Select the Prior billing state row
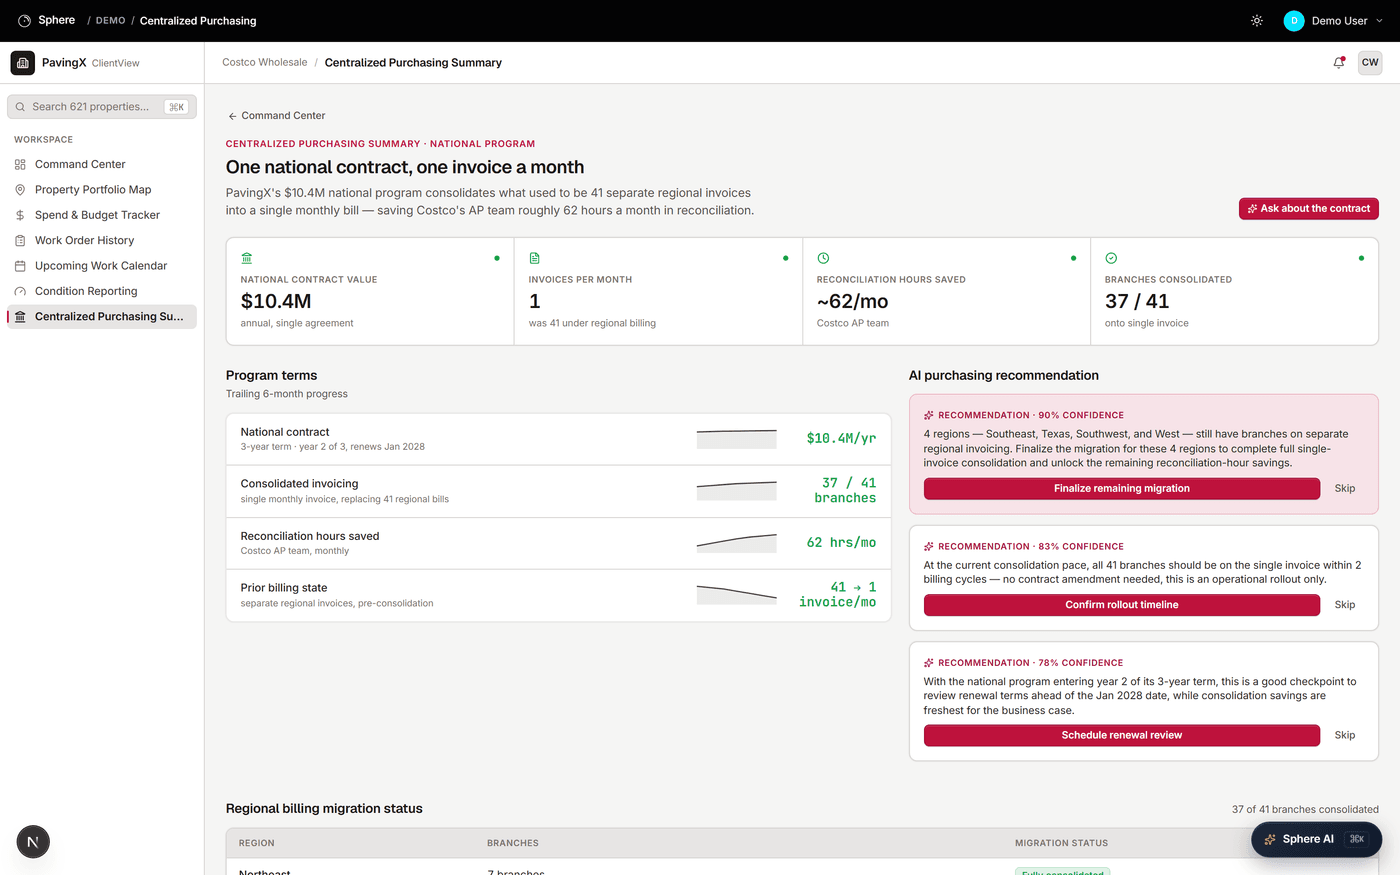Viewport: 1400px width, 875px height. [558, 595]
